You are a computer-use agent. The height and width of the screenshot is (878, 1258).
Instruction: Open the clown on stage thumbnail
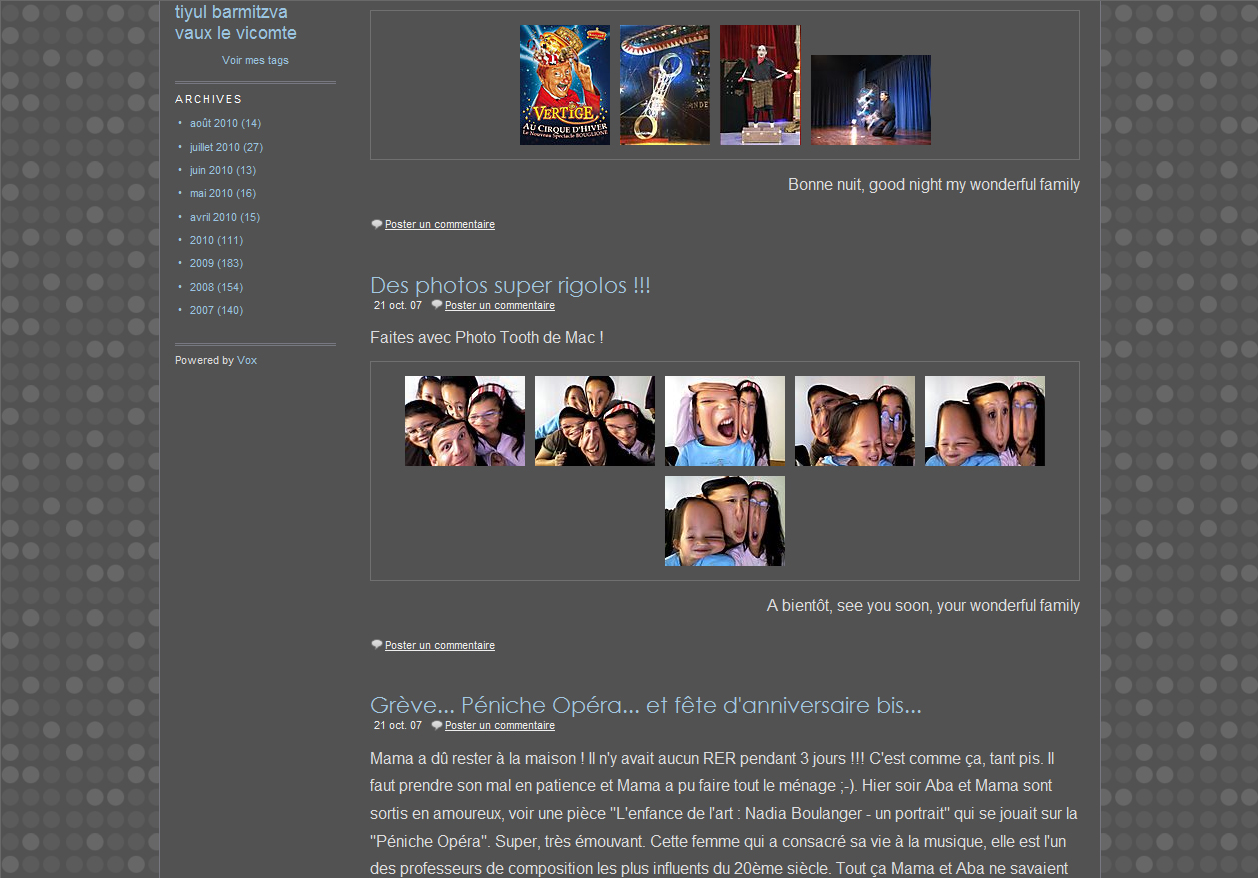click(760, 85)
